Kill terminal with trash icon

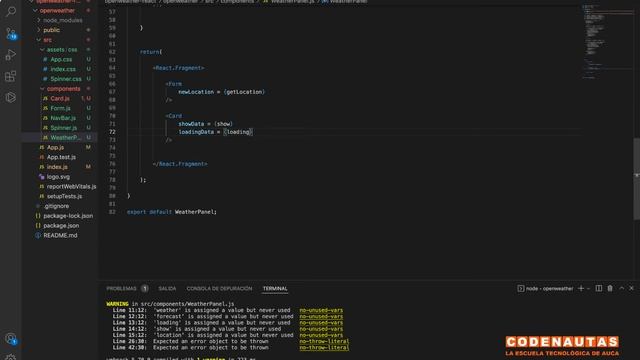coord(610,289)
